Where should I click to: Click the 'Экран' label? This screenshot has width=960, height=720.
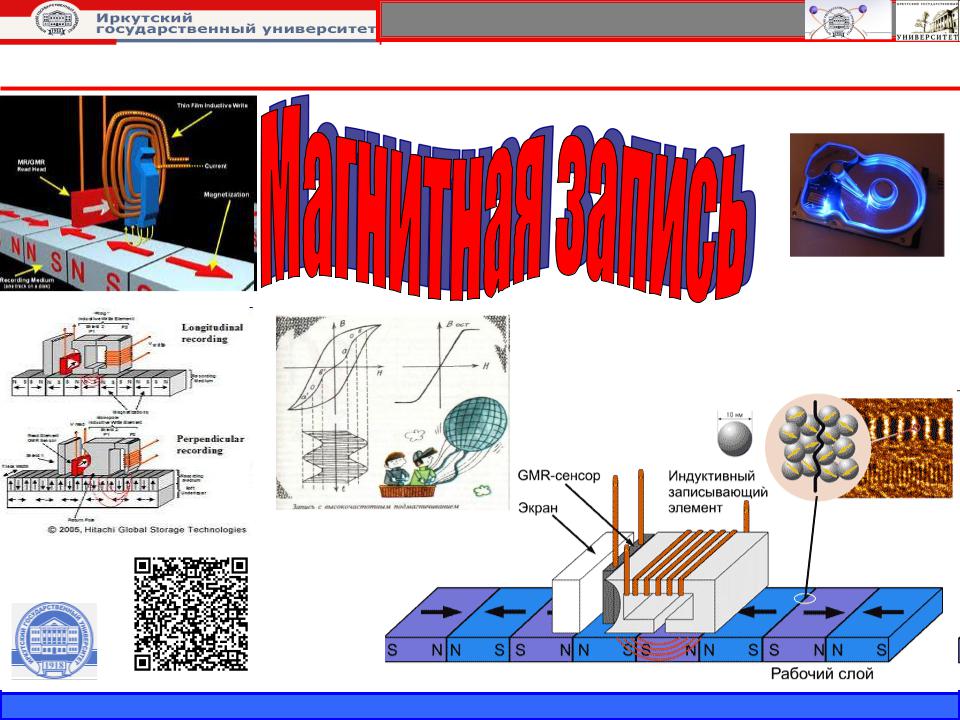[538, 508]
